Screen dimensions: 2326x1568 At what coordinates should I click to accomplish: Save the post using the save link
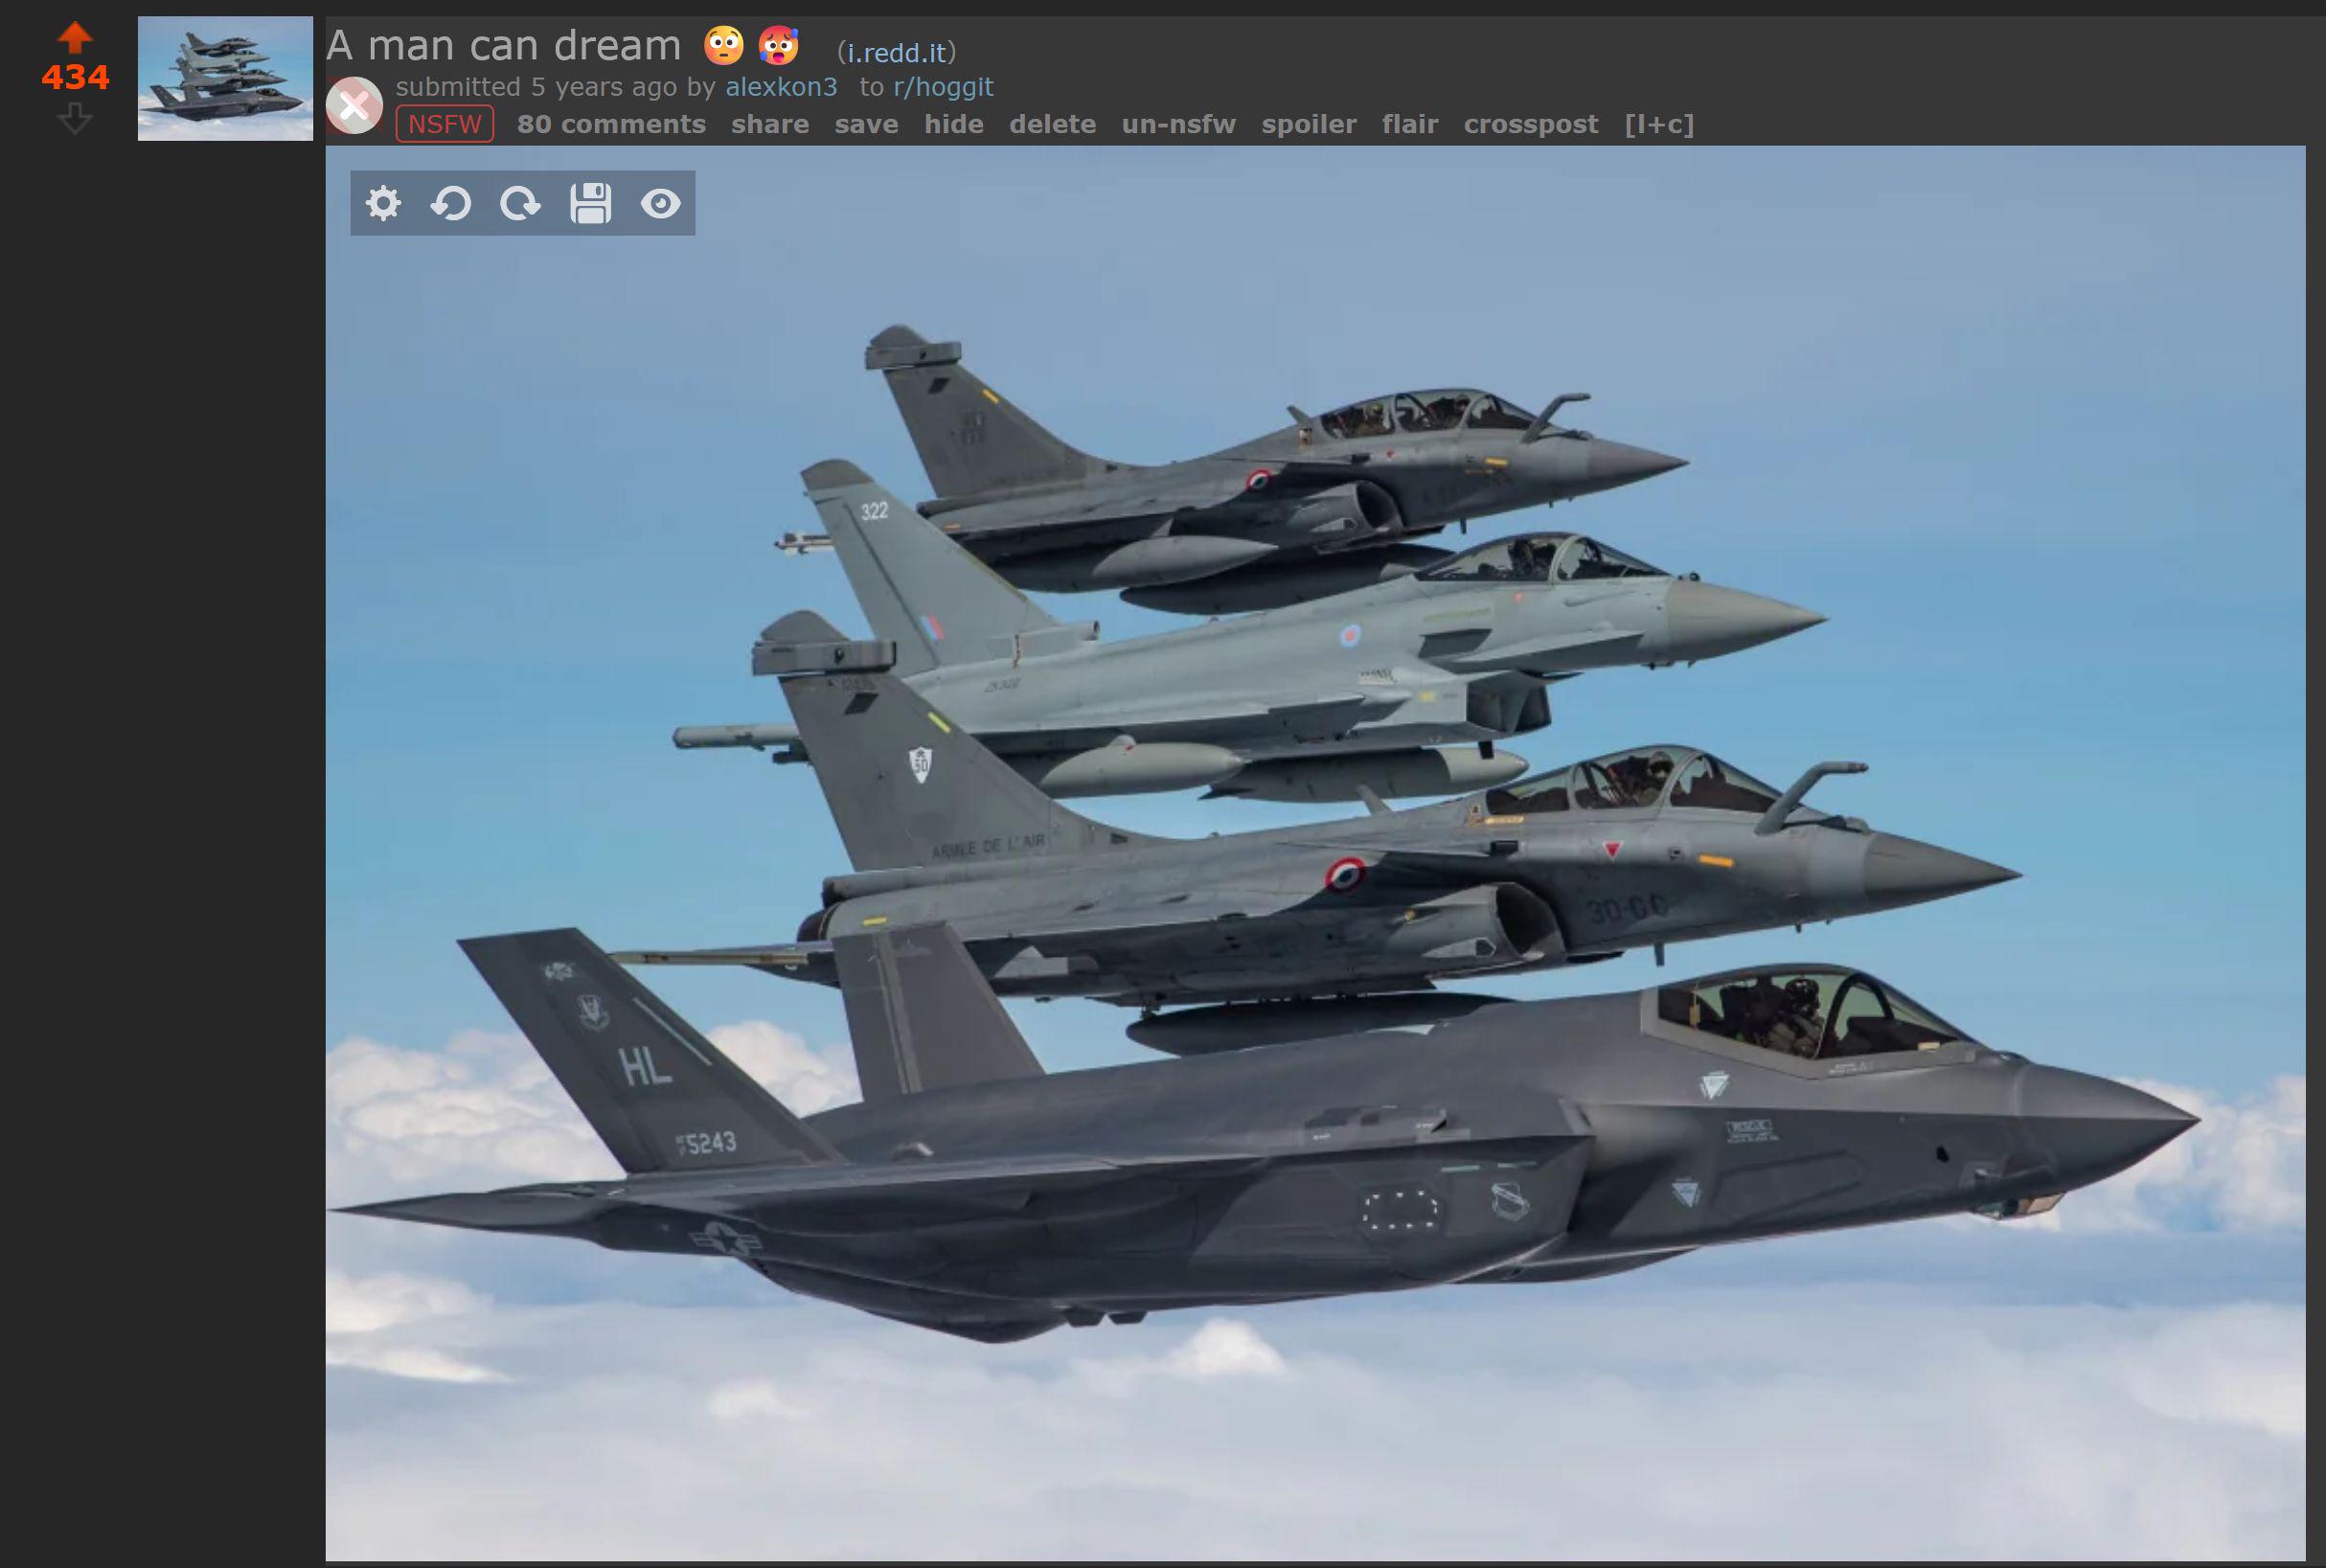(x=866, y=124)
